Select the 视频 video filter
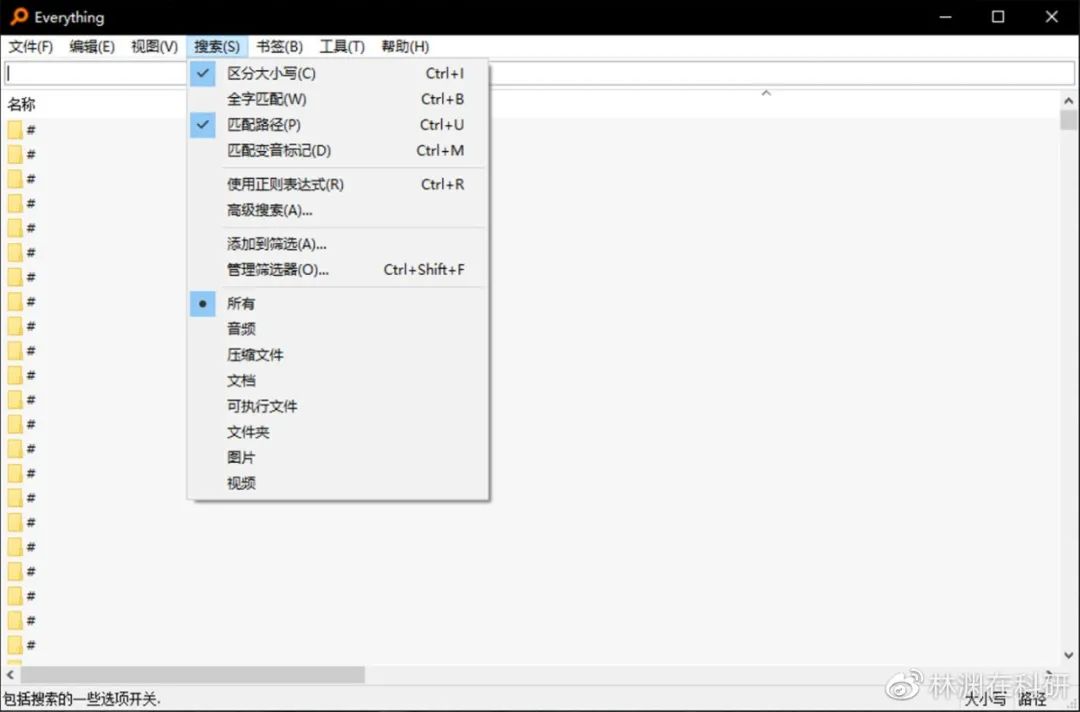Image resolution: width=1080 pixels, height=712 pixels. click(x=338, y=483)
